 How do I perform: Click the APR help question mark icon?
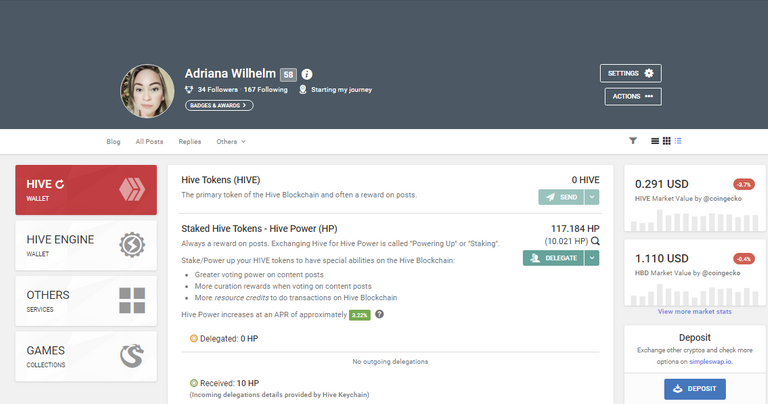(380, 314)
